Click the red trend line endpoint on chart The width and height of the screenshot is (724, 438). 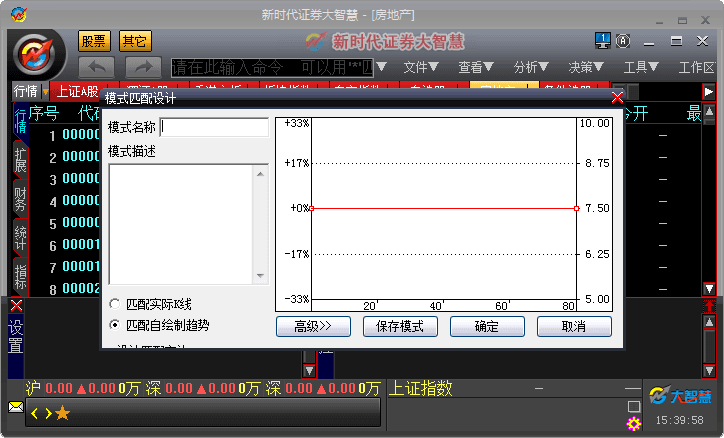tap(576, 208)
